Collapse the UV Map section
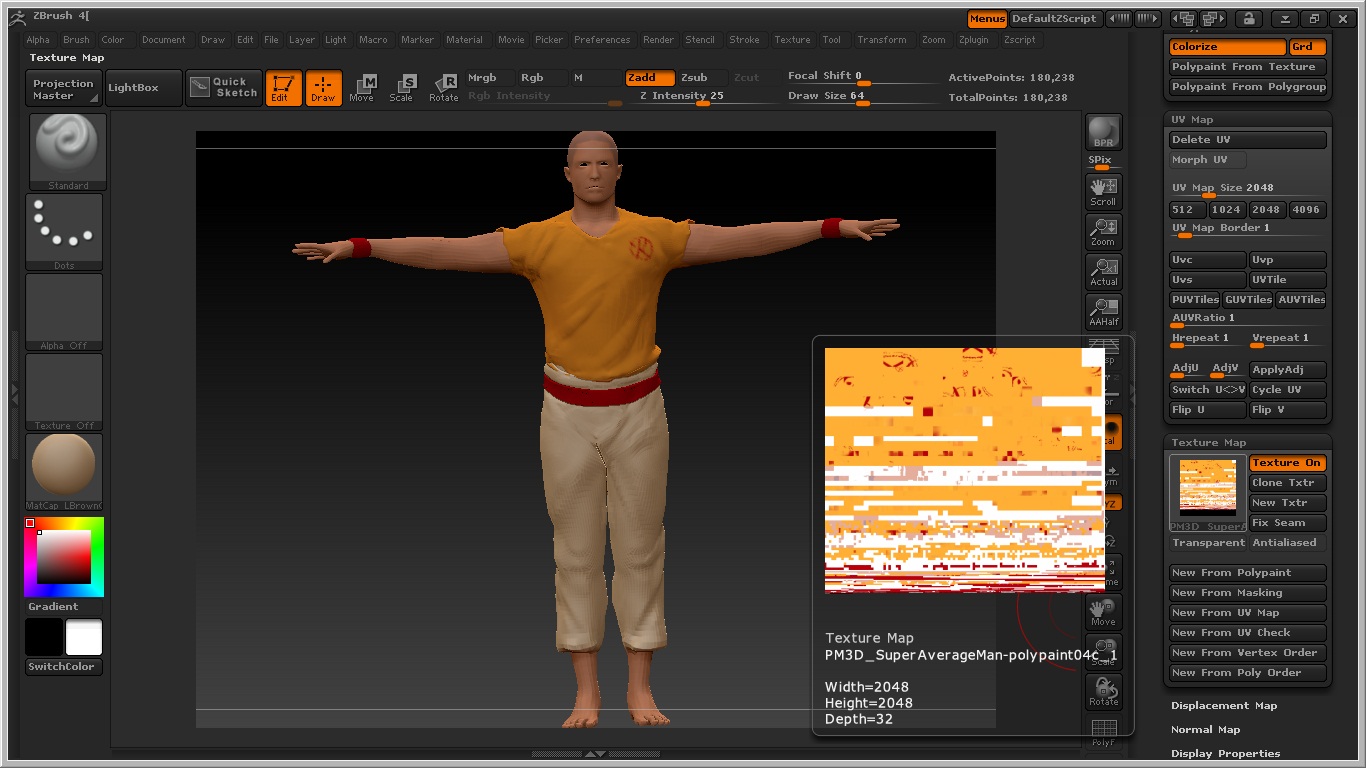The image size is (1366, 768). pos(1193,119)
